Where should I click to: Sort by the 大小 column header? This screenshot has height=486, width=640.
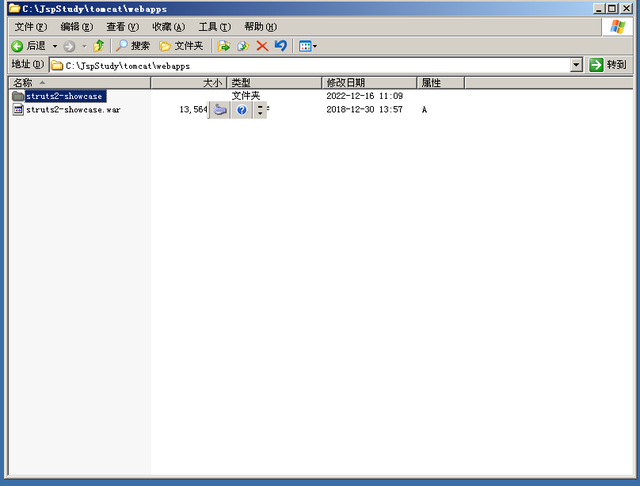click(189, 83)
